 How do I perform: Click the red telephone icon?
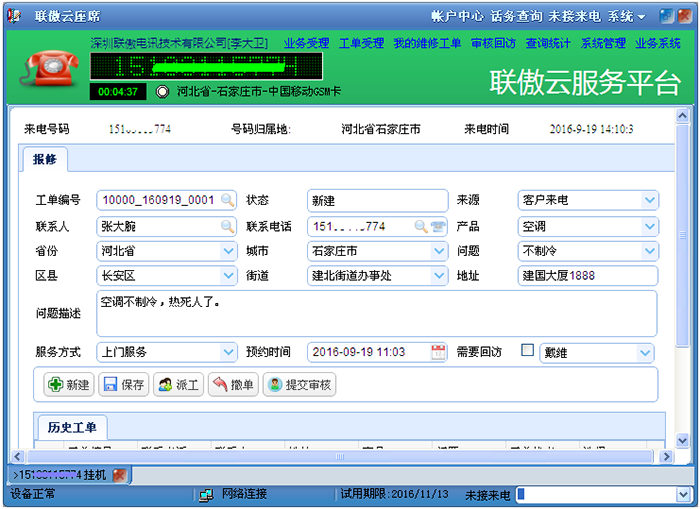pyautogui.click(x=47, y=69)
